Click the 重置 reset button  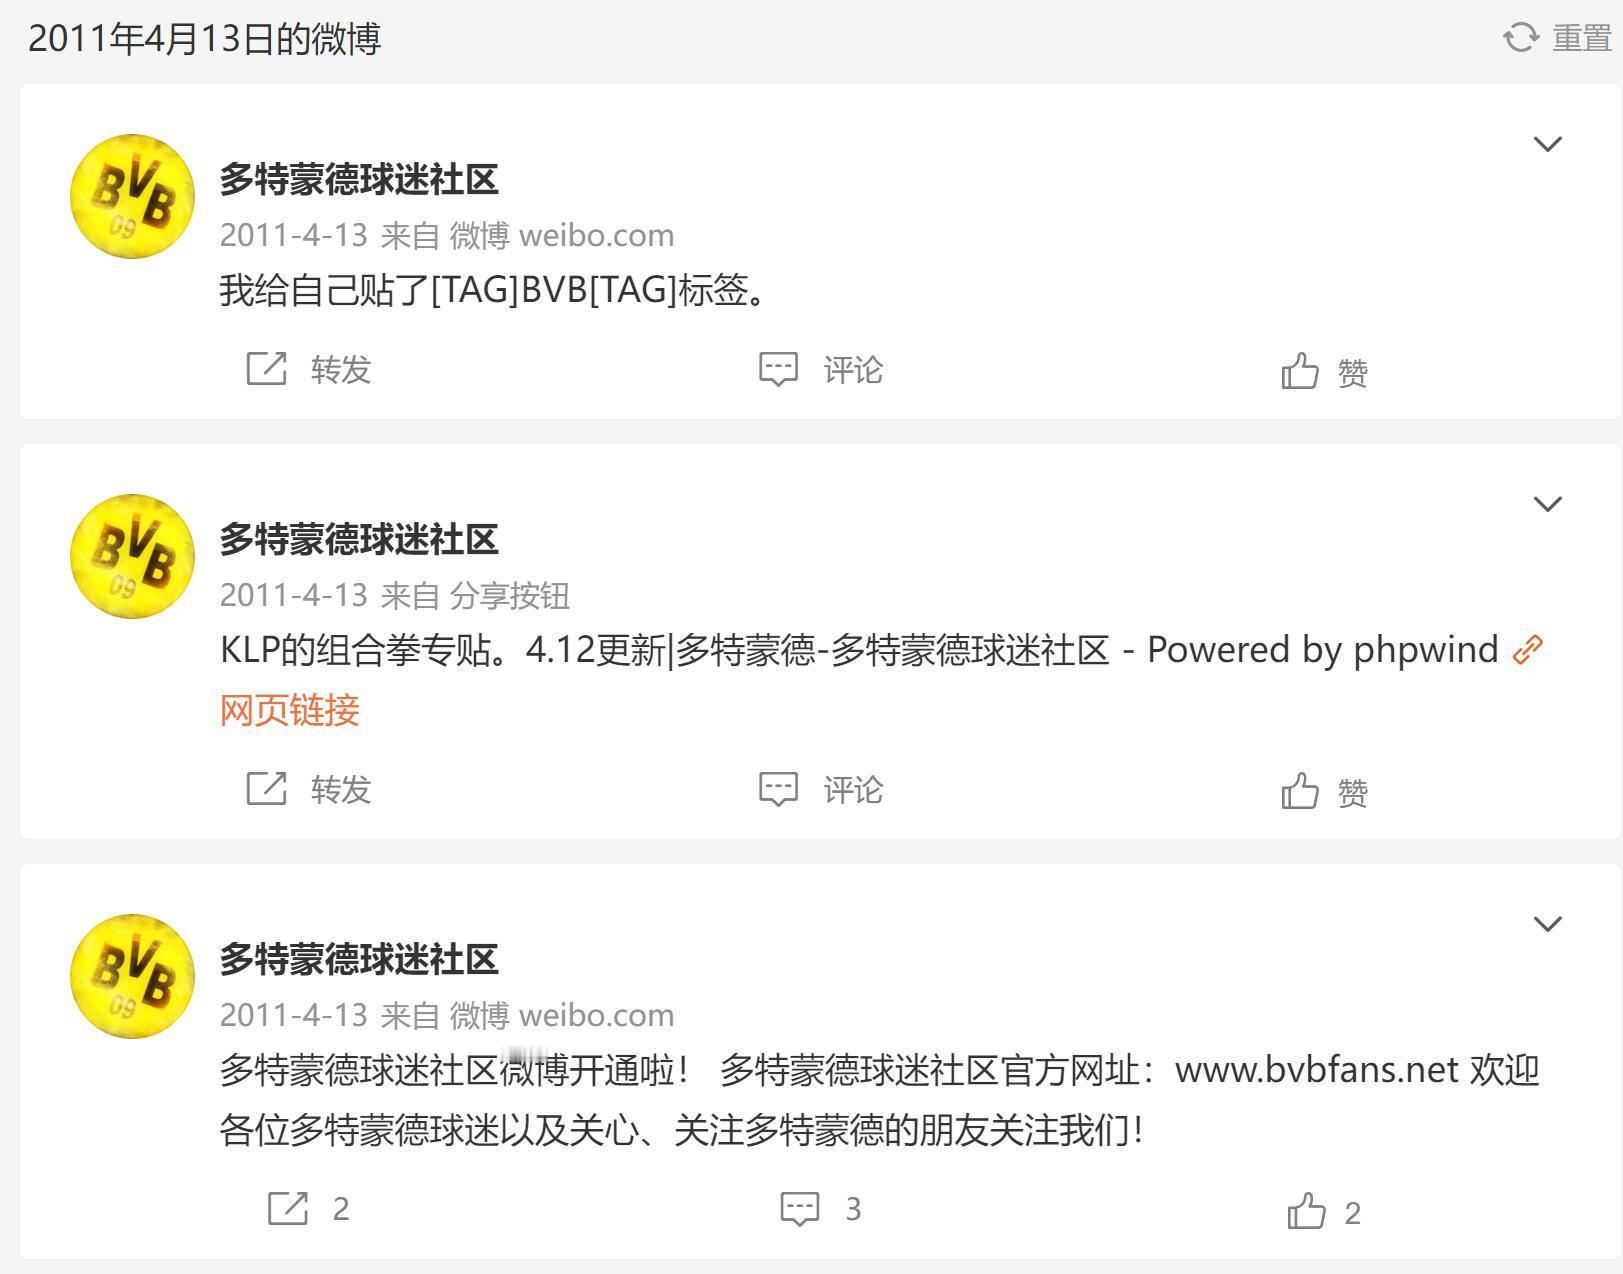click(1581, 38)
